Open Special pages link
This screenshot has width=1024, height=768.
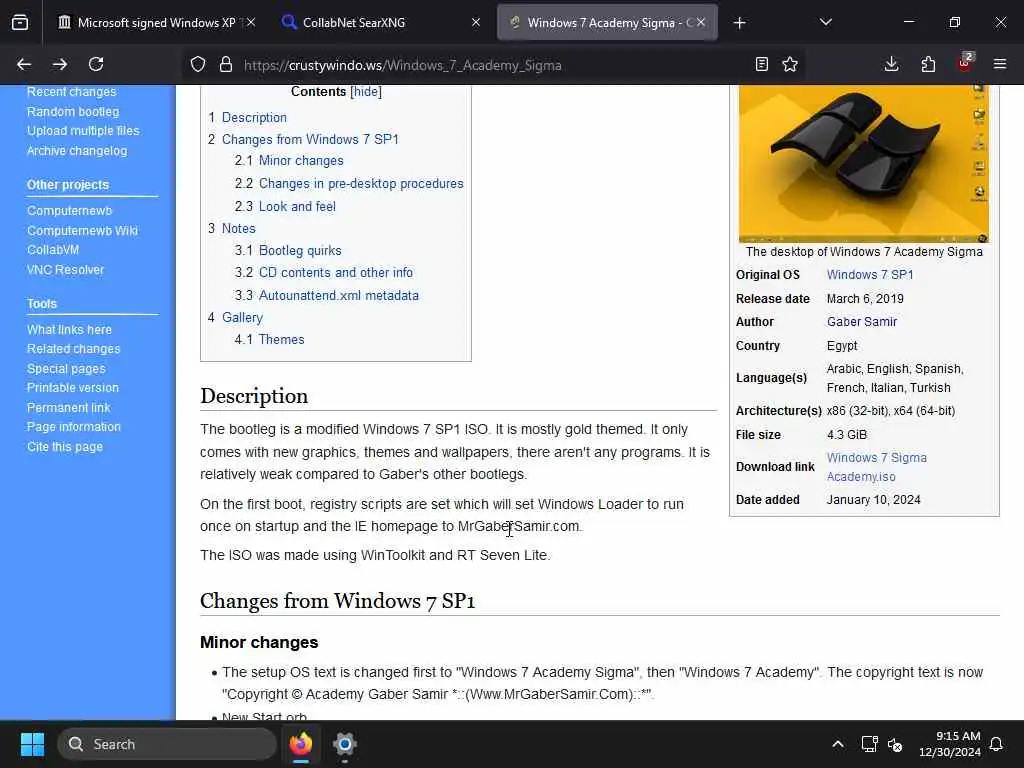(66, 368)
